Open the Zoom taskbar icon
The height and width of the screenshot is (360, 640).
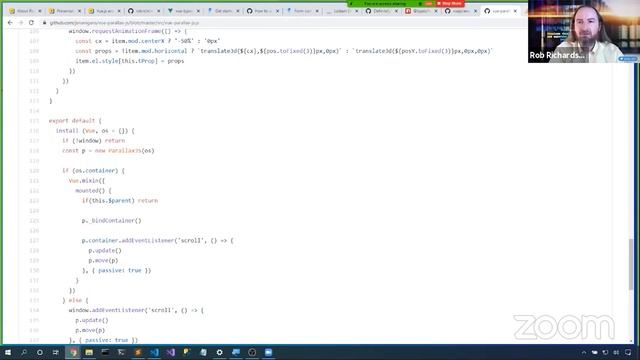268,352
